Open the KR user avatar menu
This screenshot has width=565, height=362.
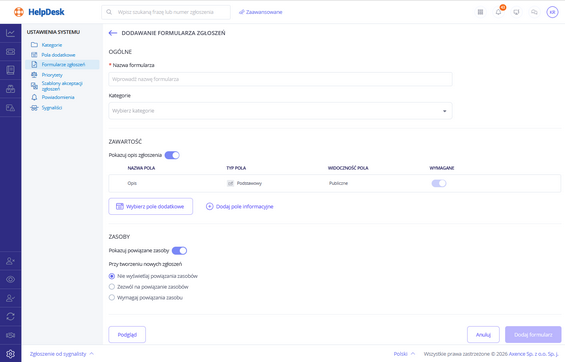[552, 12]
